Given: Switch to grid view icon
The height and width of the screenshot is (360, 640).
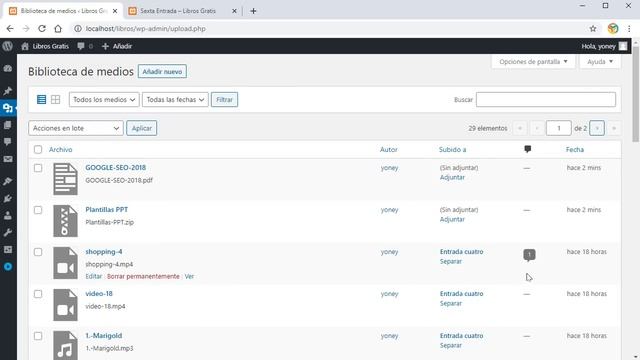Looking at the screenshot, I should tap(56, 99).
